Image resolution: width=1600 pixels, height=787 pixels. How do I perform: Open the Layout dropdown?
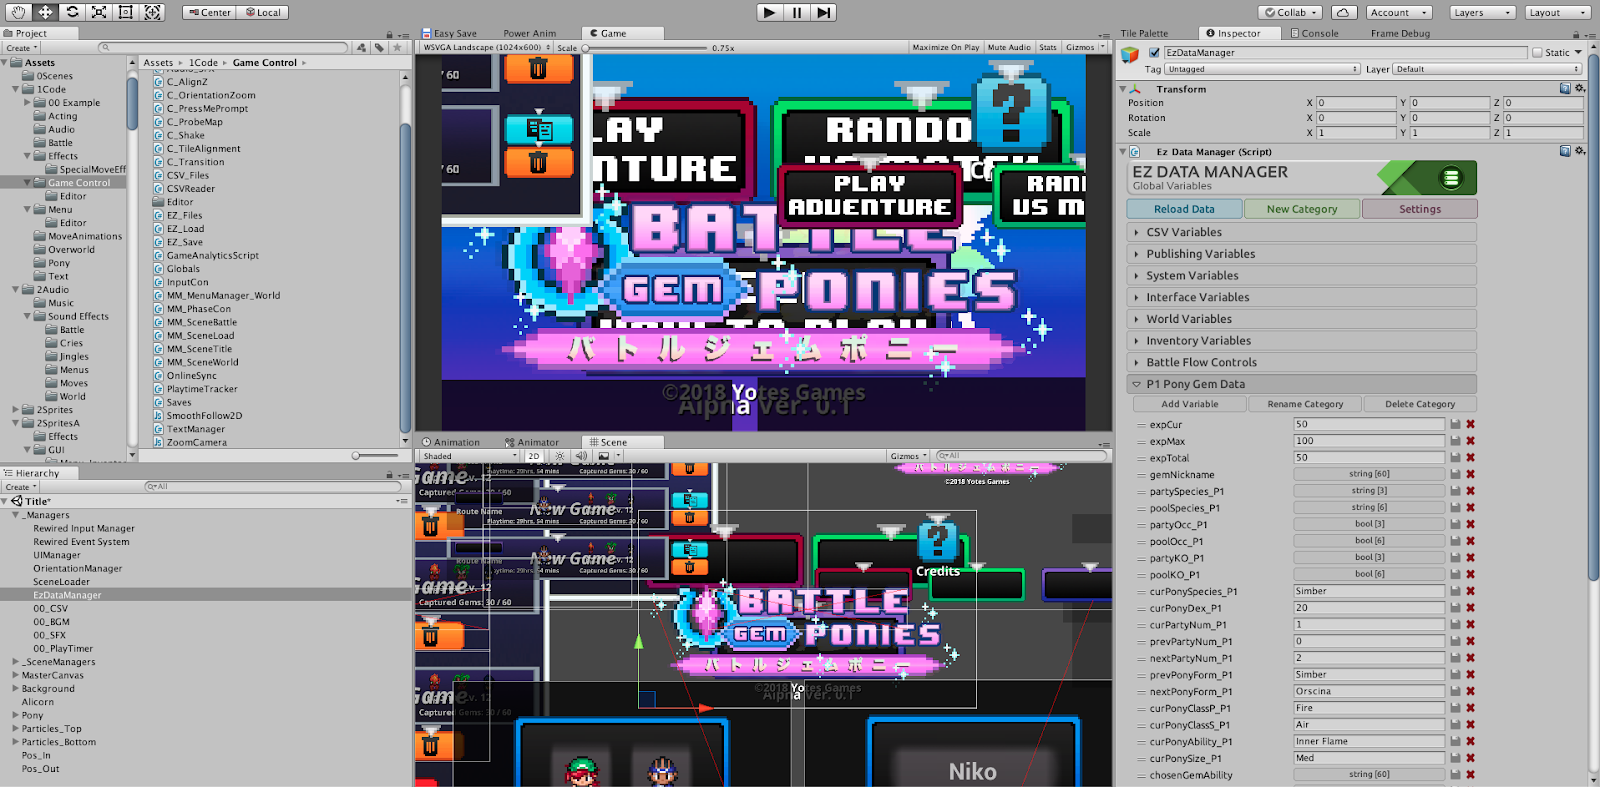point(1556,12)
